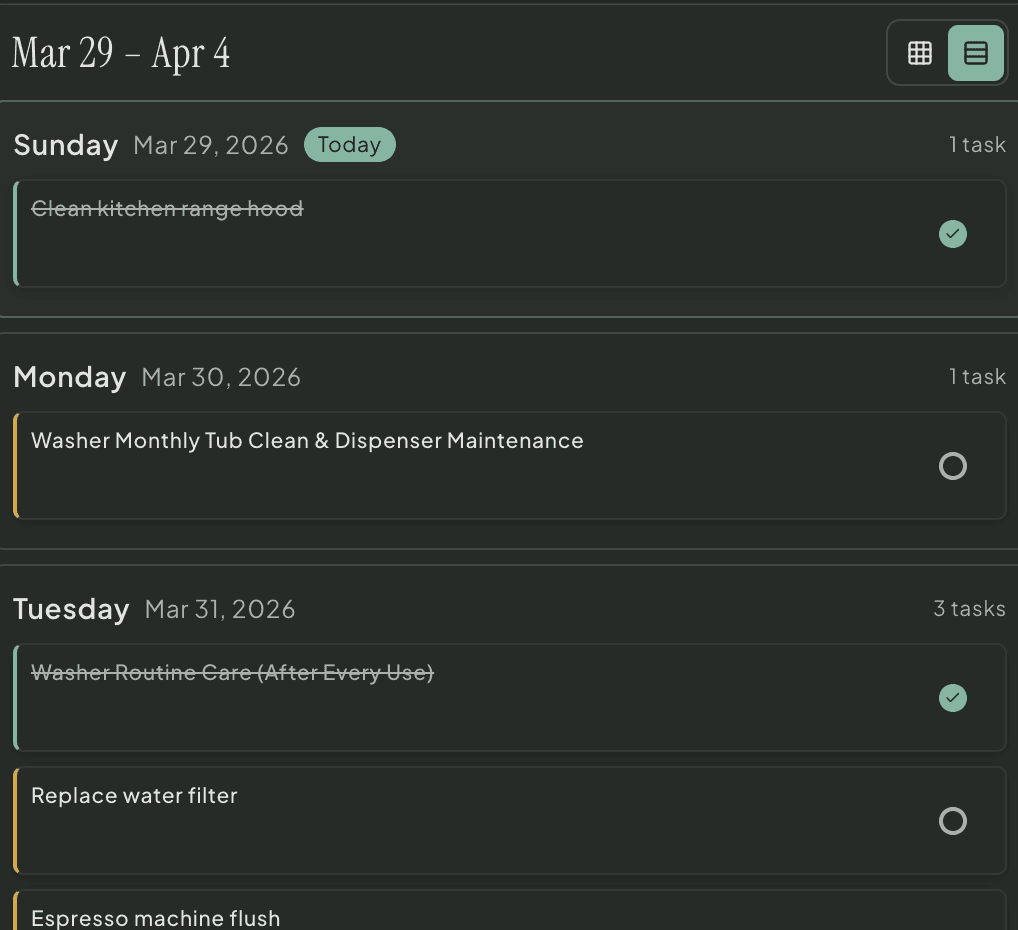Click the Sunday day header
This screenshot has height=930, width=1018.
tap(65, 144)
